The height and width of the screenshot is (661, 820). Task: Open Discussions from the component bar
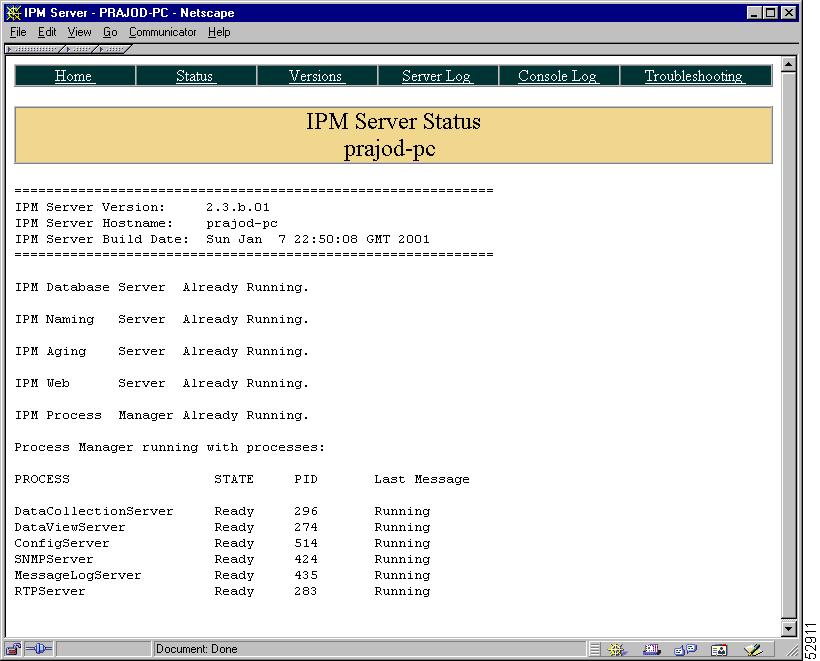(x=684, y=648)
